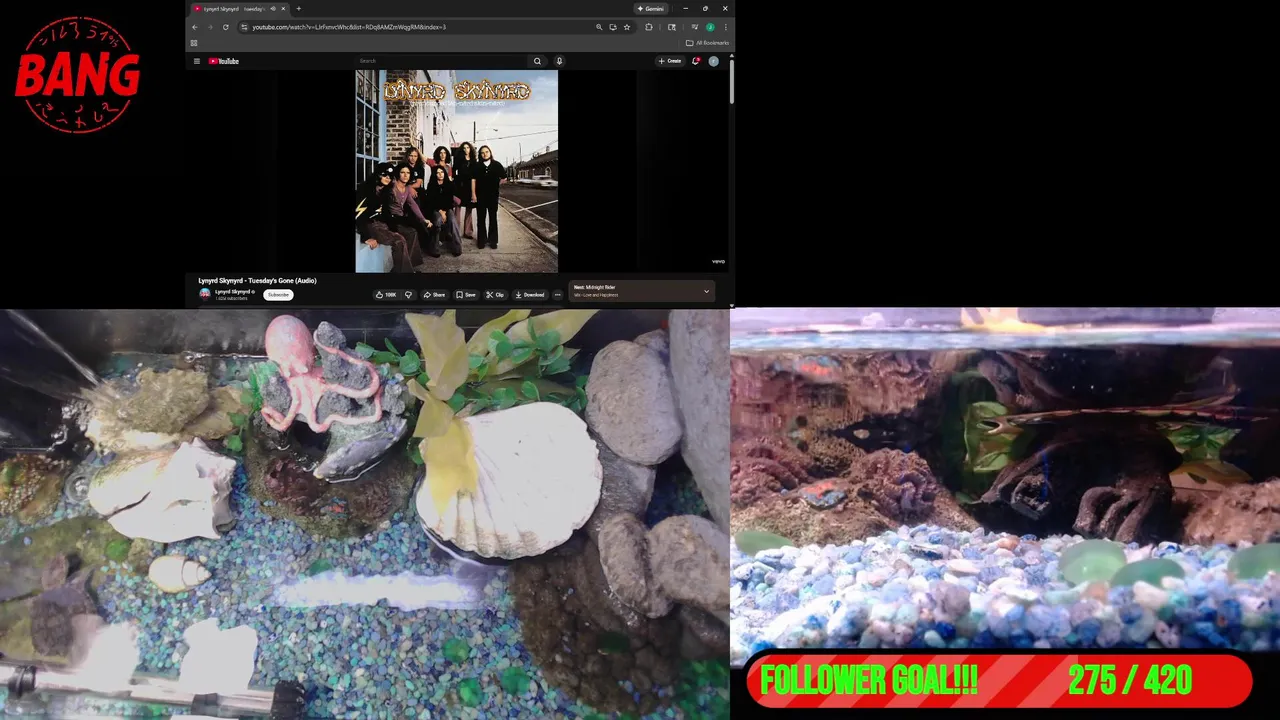
Task: Open the YouTube Create button
Action: coord(670,61)
